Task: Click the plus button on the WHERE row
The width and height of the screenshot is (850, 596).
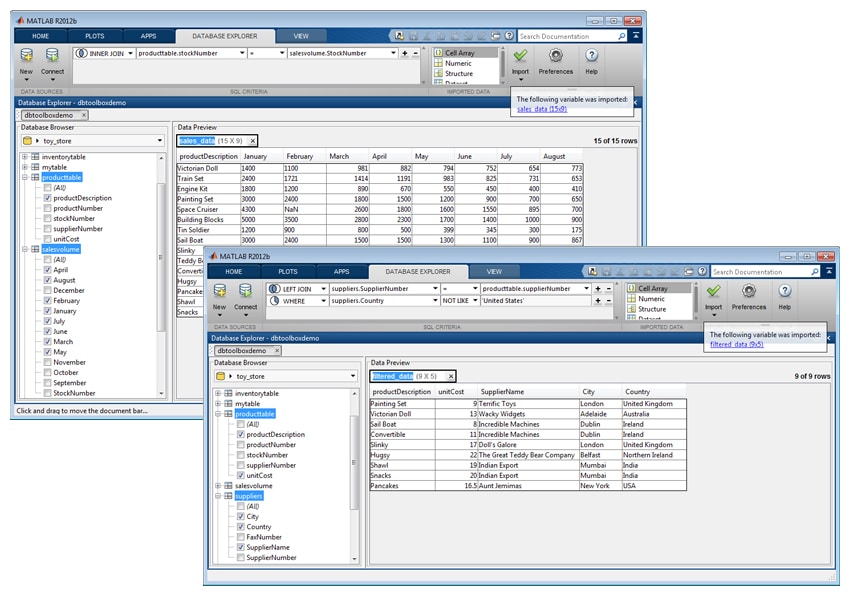Action: (597, 300)
